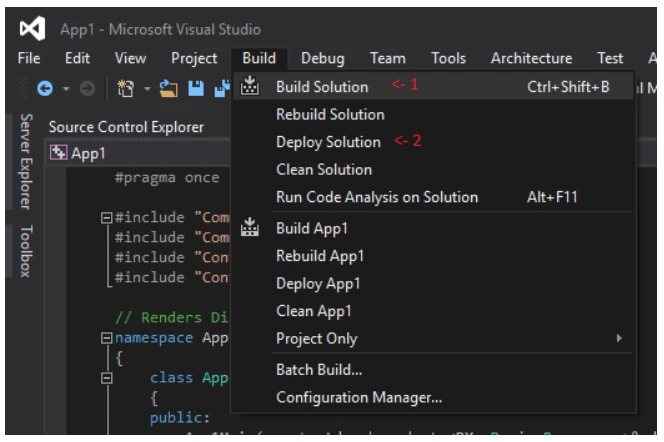The width and height of the screenshot is (664, 442).
Task: Open Batch Build... dialog
Action: pyautogui.click(x=433, y=370)
